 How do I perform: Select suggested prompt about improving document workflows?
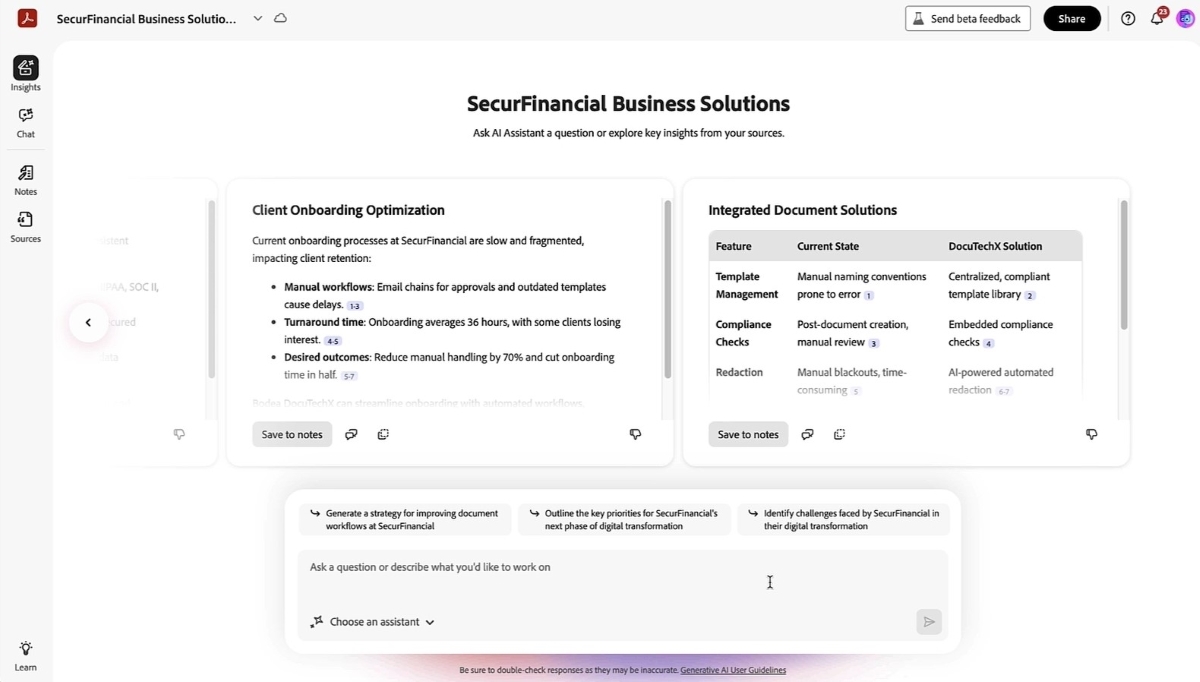[x=405, y=519]
